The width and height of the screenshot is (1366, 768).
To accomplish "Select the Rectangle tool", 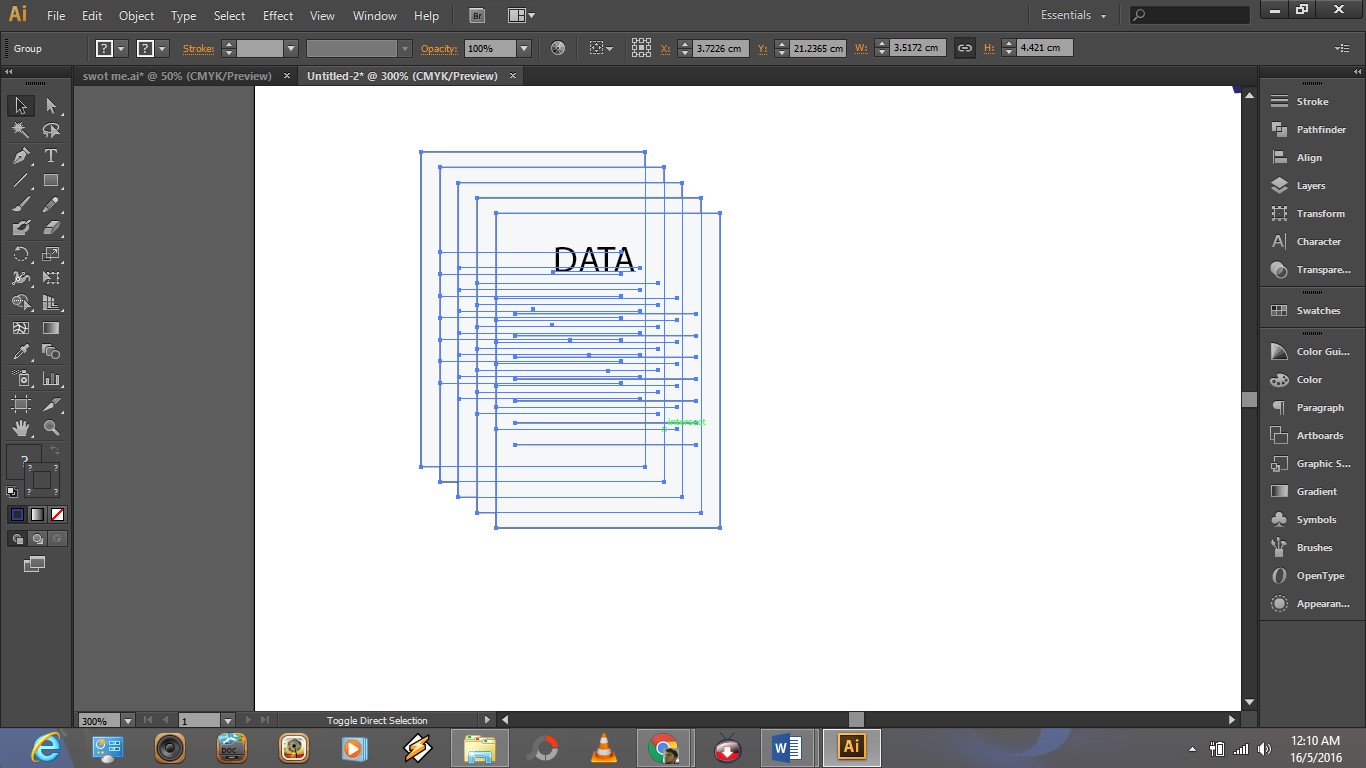I will [51, 181].
